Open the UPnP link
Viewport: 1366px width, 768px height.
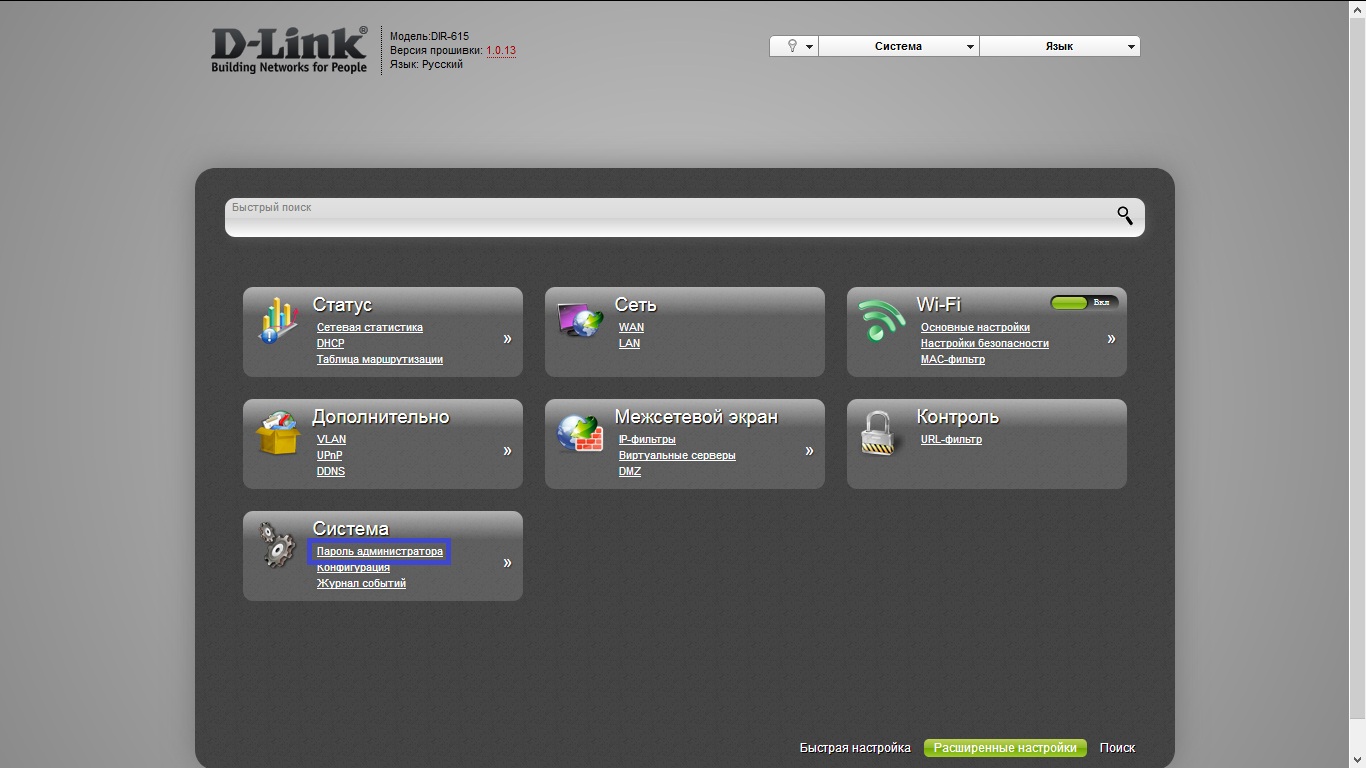click(x=330, y=456)
